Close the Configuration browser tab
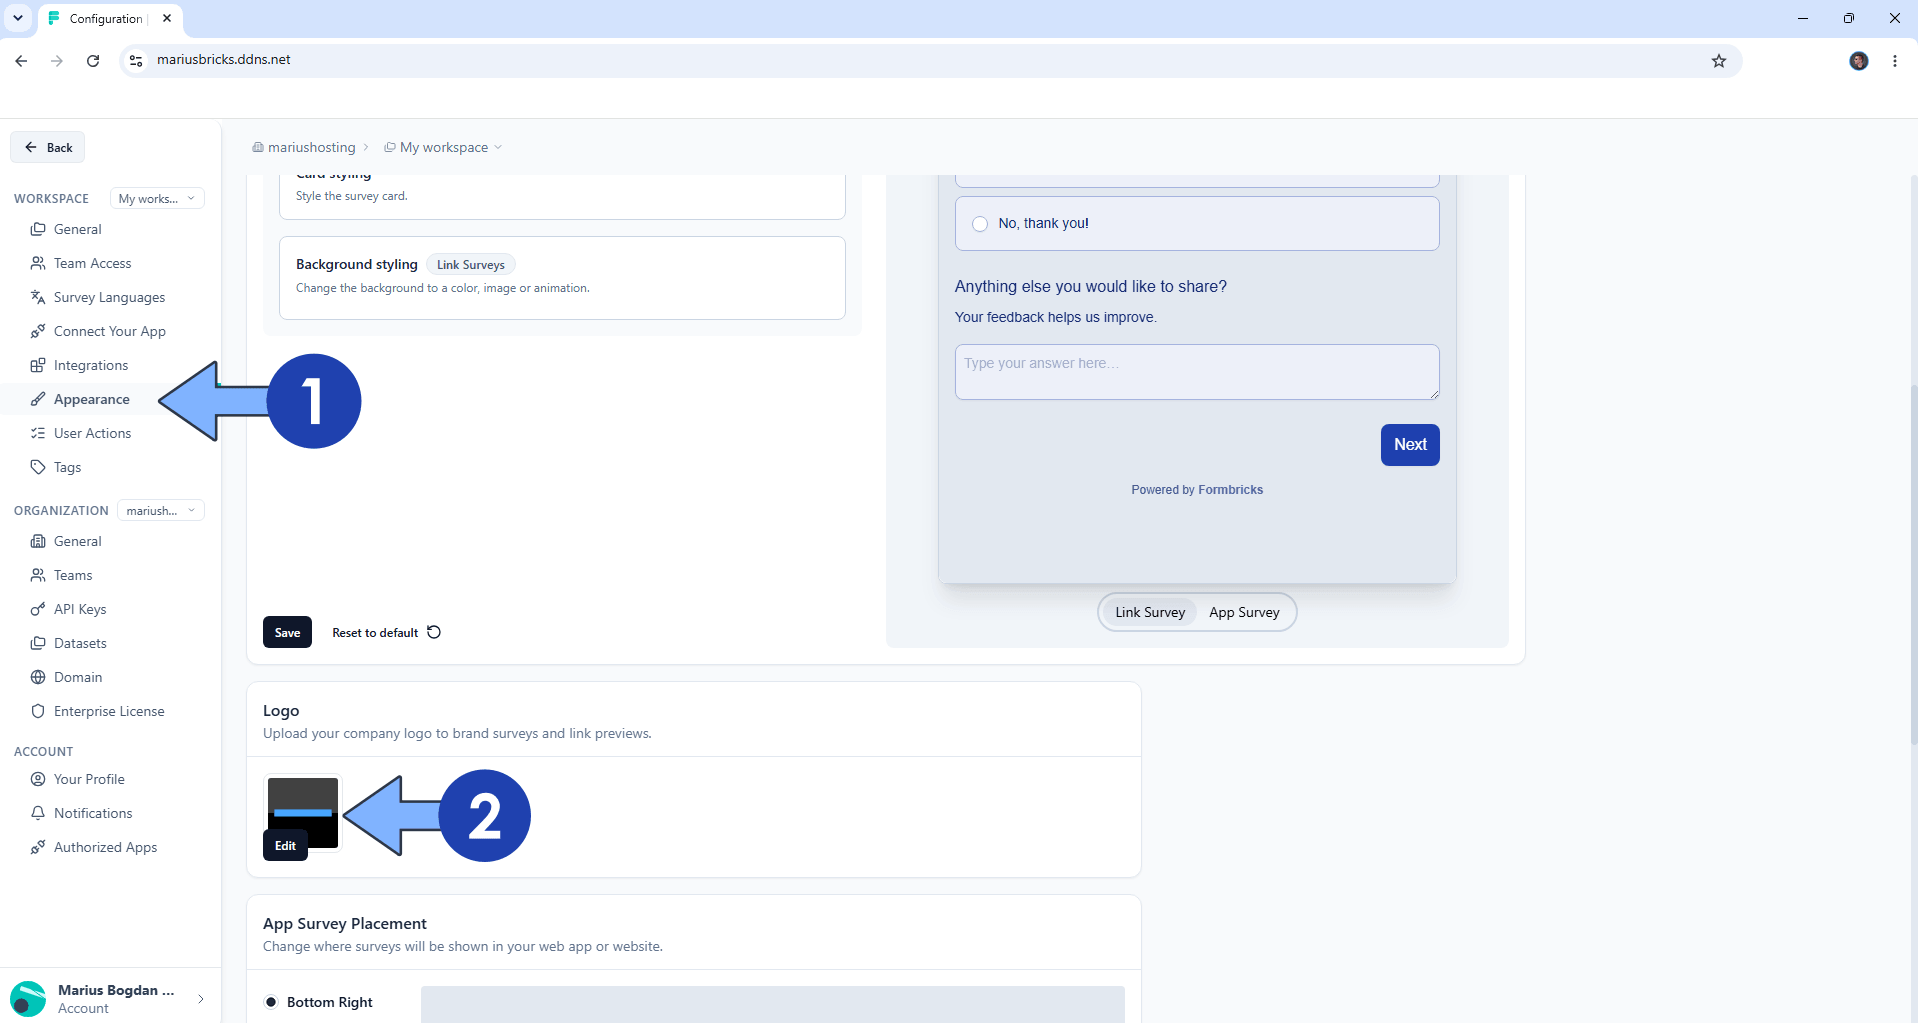This screenshot has height=1023, width=1918. [167, 18]
